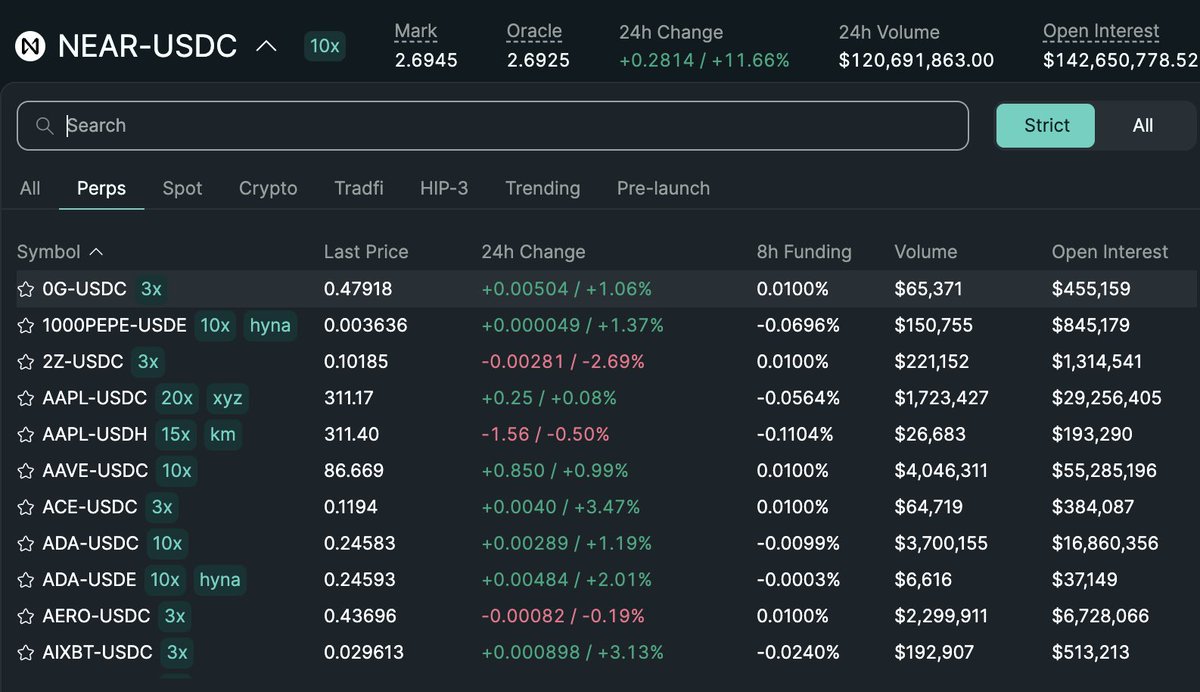Favorite AAPL-USDC using the star
The width and height of the screenshot is (1200, 692).
(x=26, y=398)
